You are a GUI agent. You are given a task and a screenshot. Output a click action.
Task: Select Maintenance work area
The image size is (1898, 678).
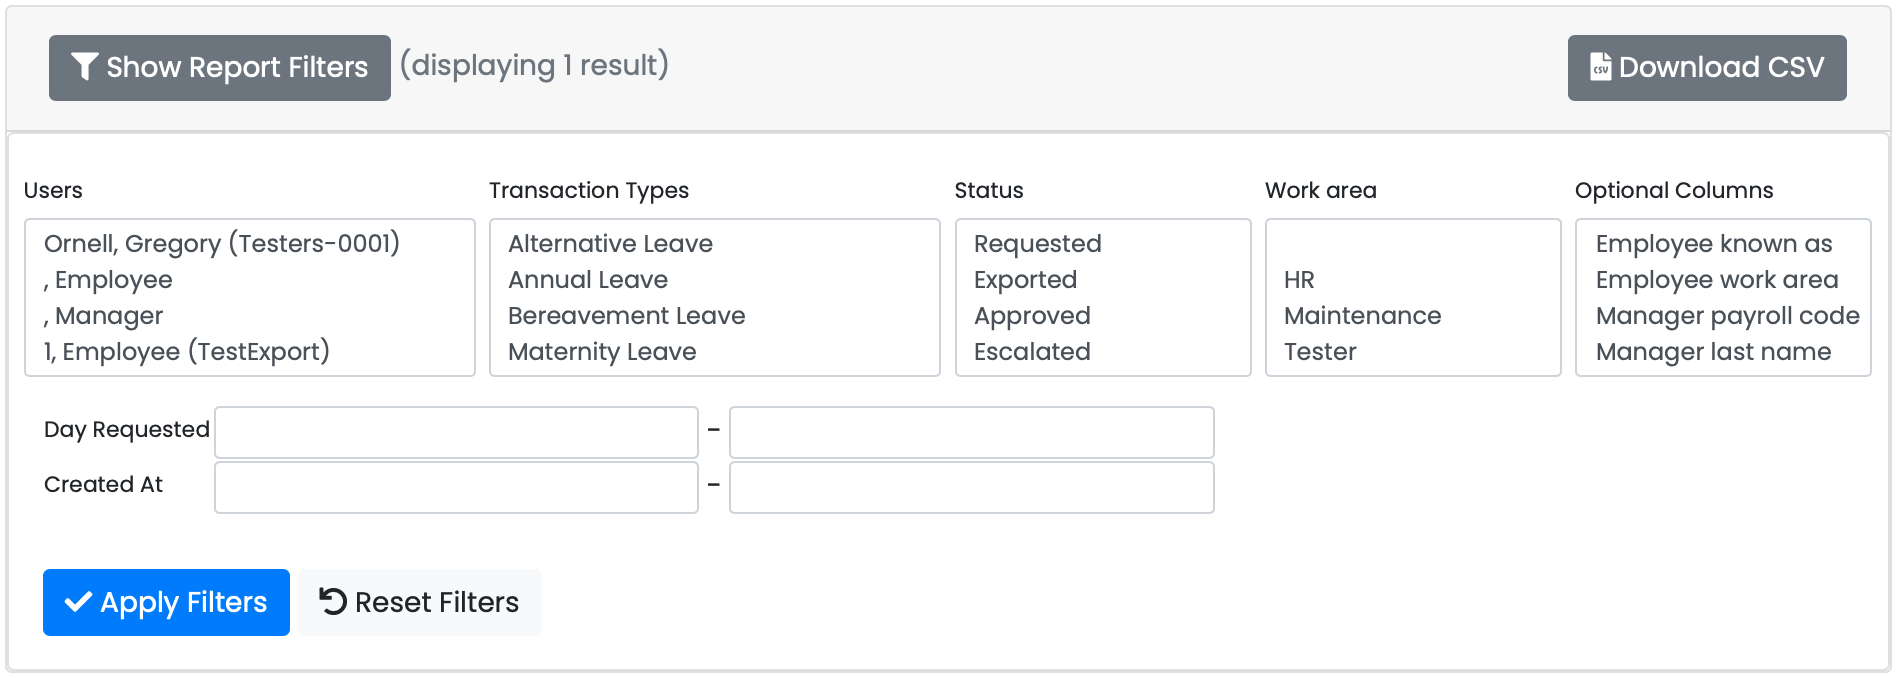[1362, 315]
